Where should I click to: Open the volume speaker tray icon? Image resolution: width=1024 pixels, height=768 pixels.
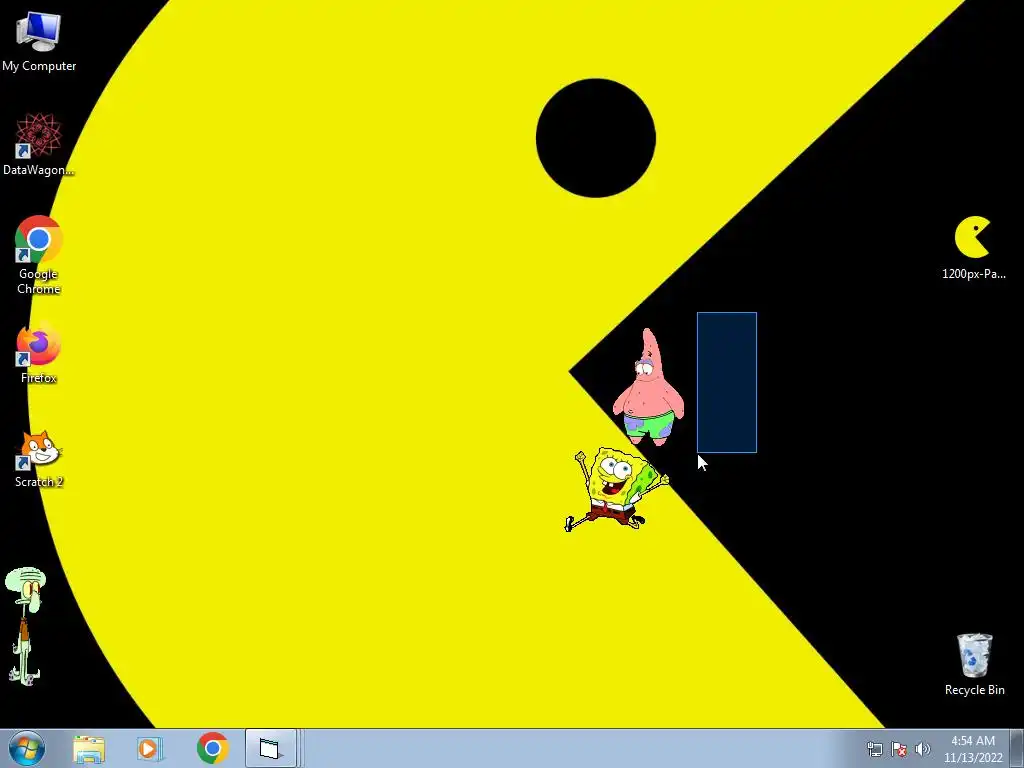coord(922,749)
